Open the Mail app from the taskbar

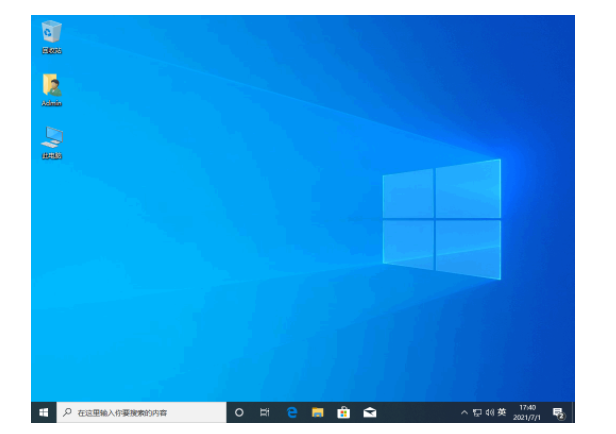(x=369, y=412)
